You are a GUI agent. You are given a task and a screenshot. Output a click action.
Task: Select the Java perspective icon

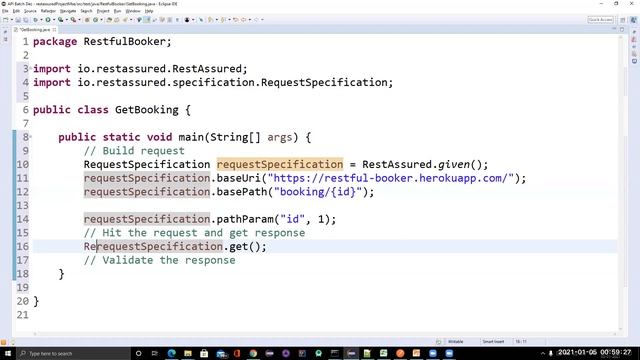click(x=633, y=20)
